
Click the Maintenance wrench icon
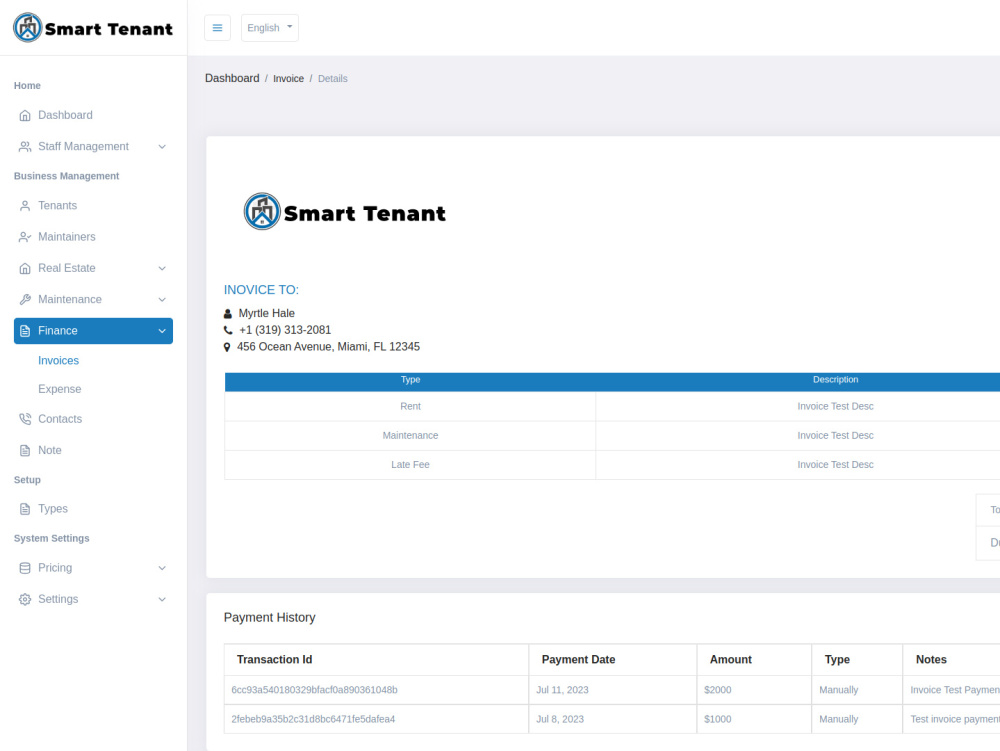tap(25, 300)
